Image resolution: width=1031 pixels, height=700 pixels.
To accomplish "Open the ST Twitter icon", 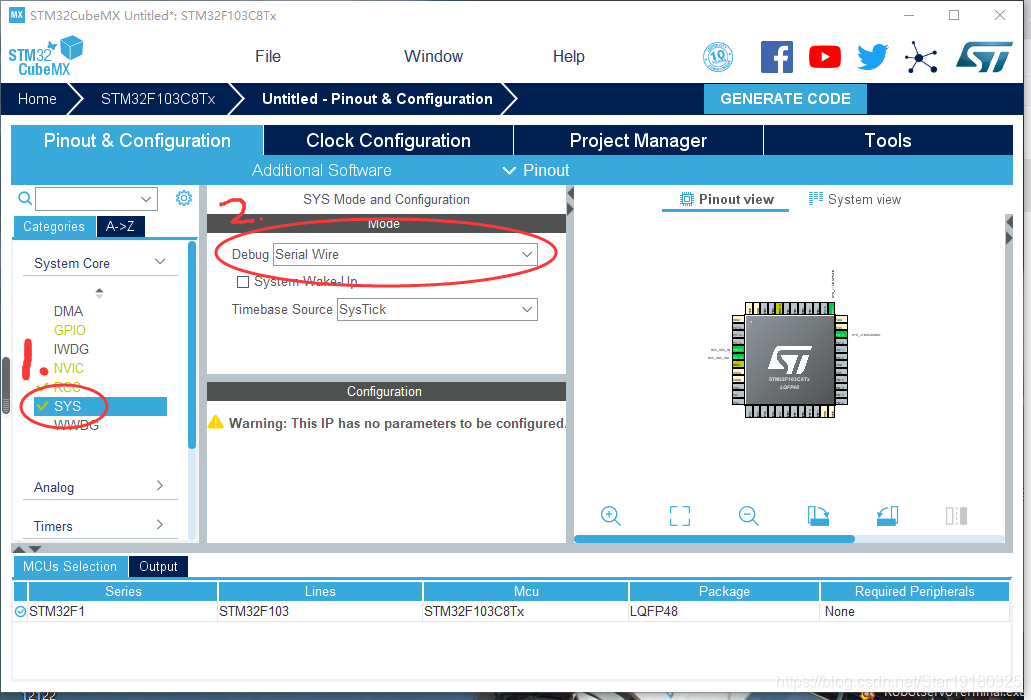I will [x=873, y=57].
